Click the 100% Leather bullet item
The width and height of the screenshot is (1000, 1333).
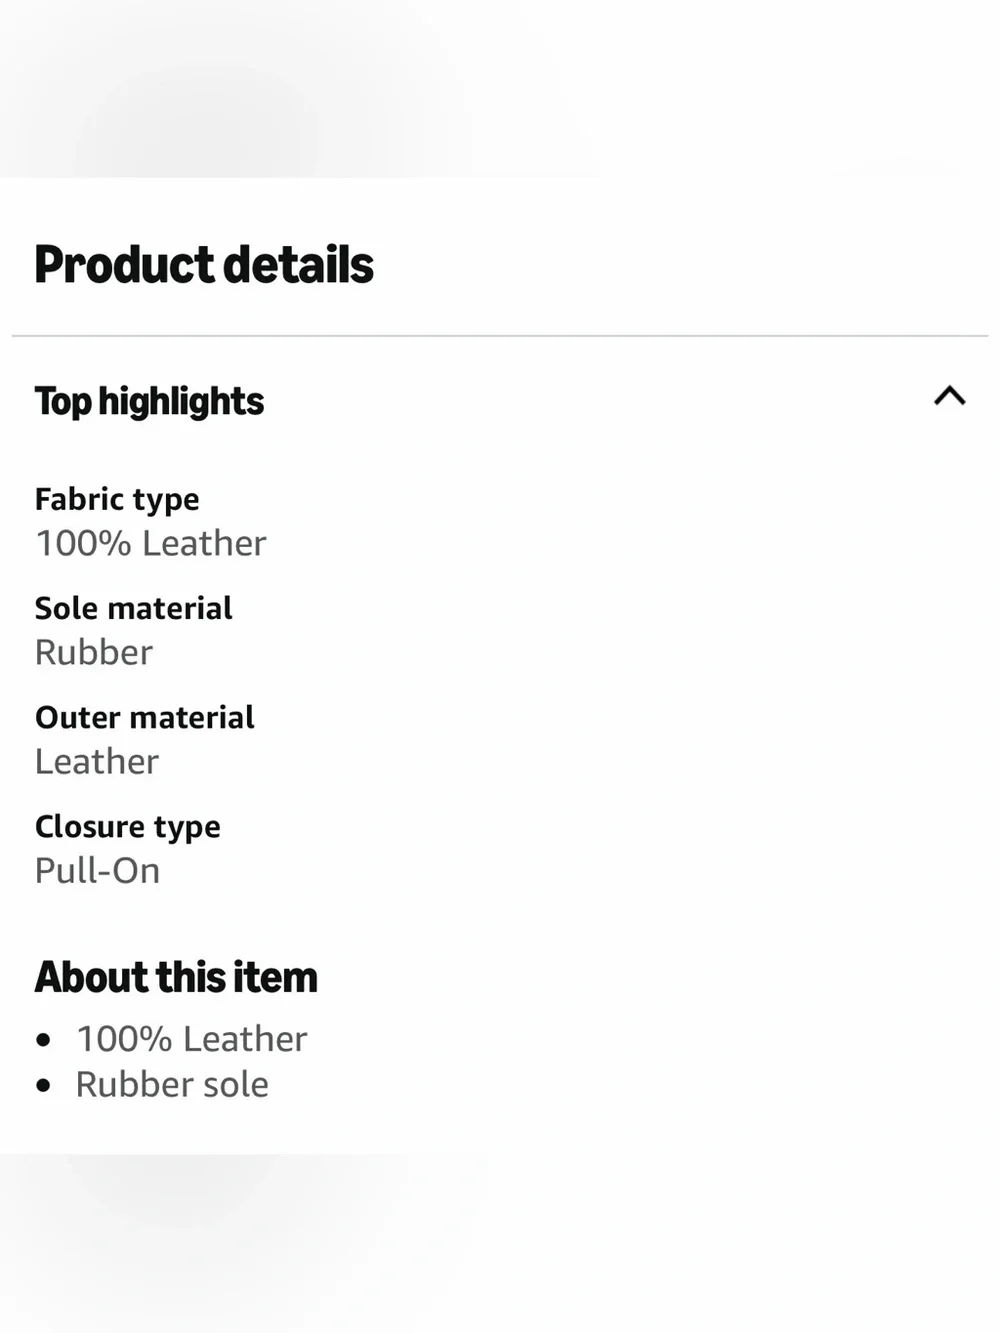click(192, 1039)
